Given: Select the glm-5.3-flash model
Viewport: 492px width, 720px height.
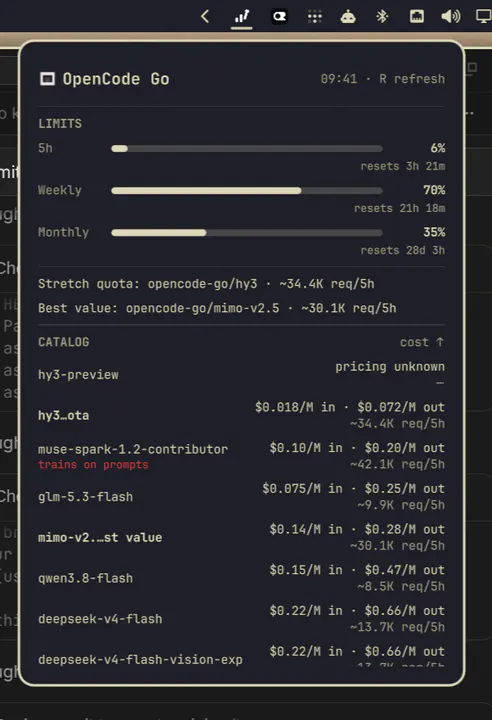Looking at the screenshot, I should (85, 497).
